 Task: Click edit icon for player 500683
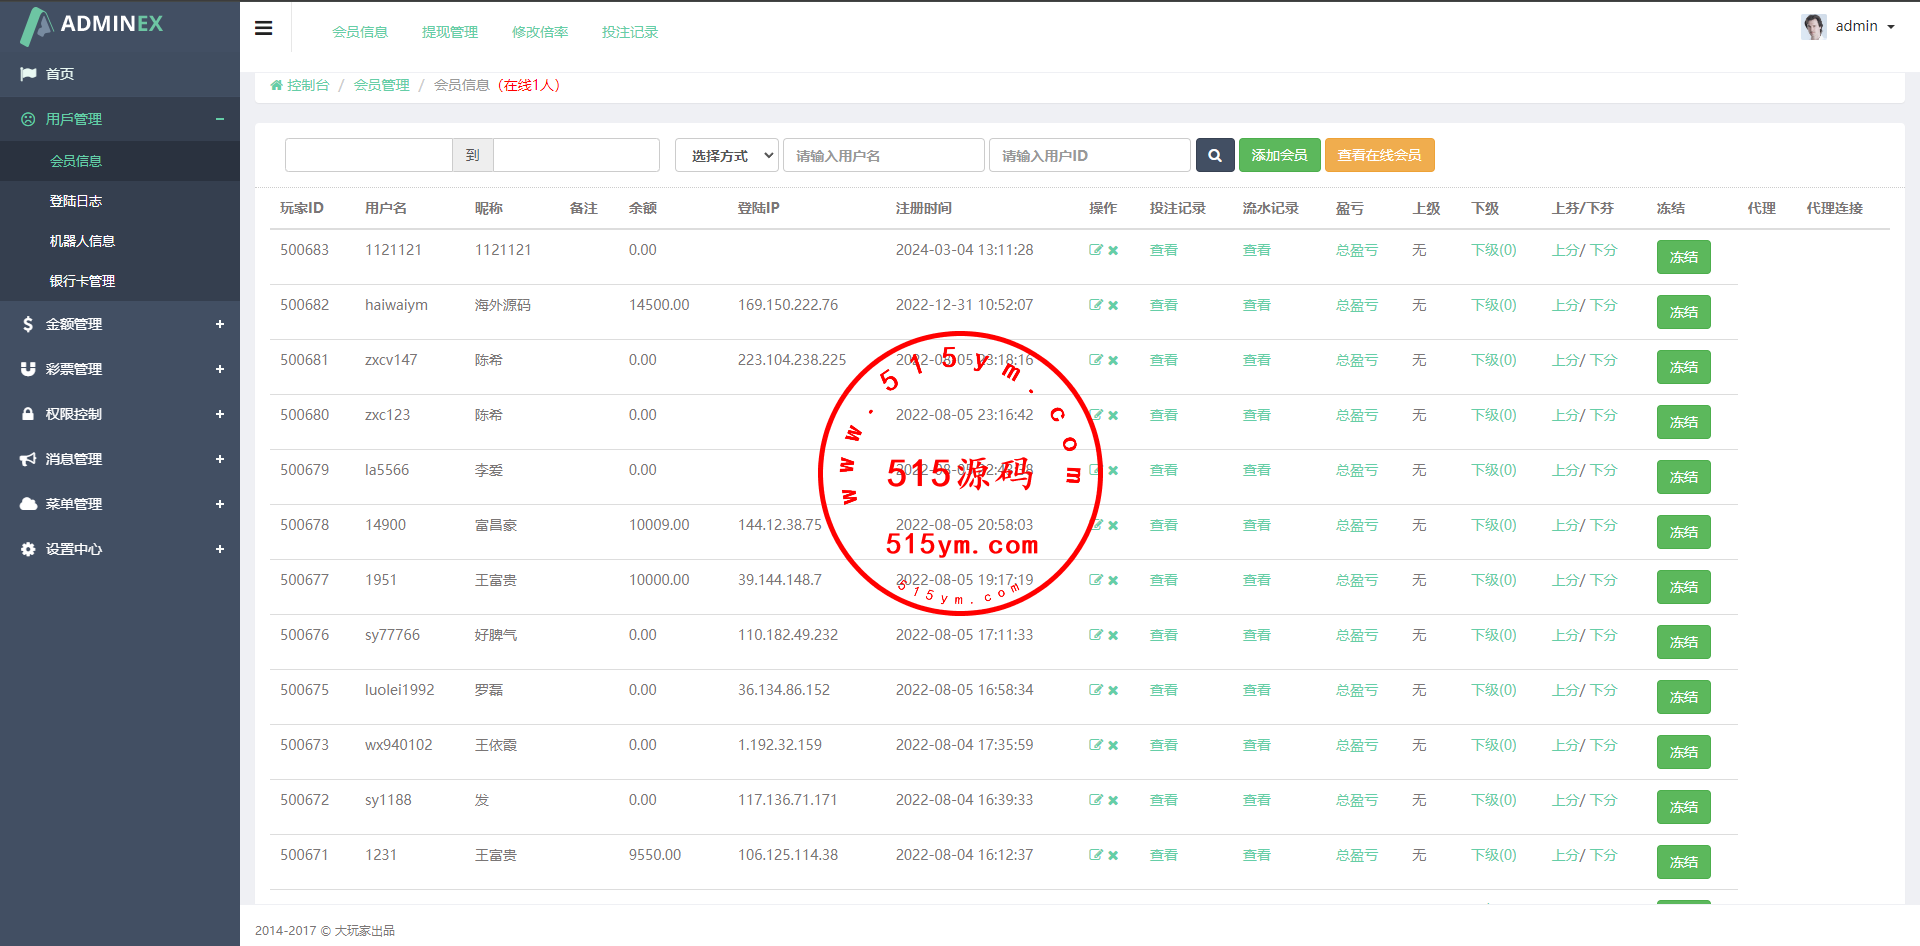point(1095,250)
